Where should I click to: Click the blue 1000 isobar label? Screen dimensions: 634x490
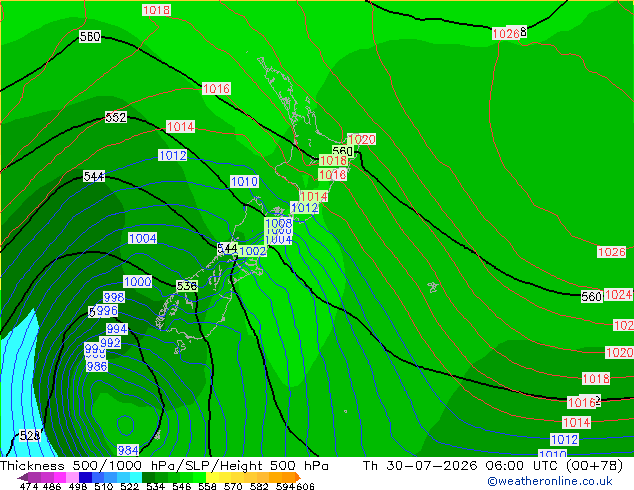click(137, 281)
